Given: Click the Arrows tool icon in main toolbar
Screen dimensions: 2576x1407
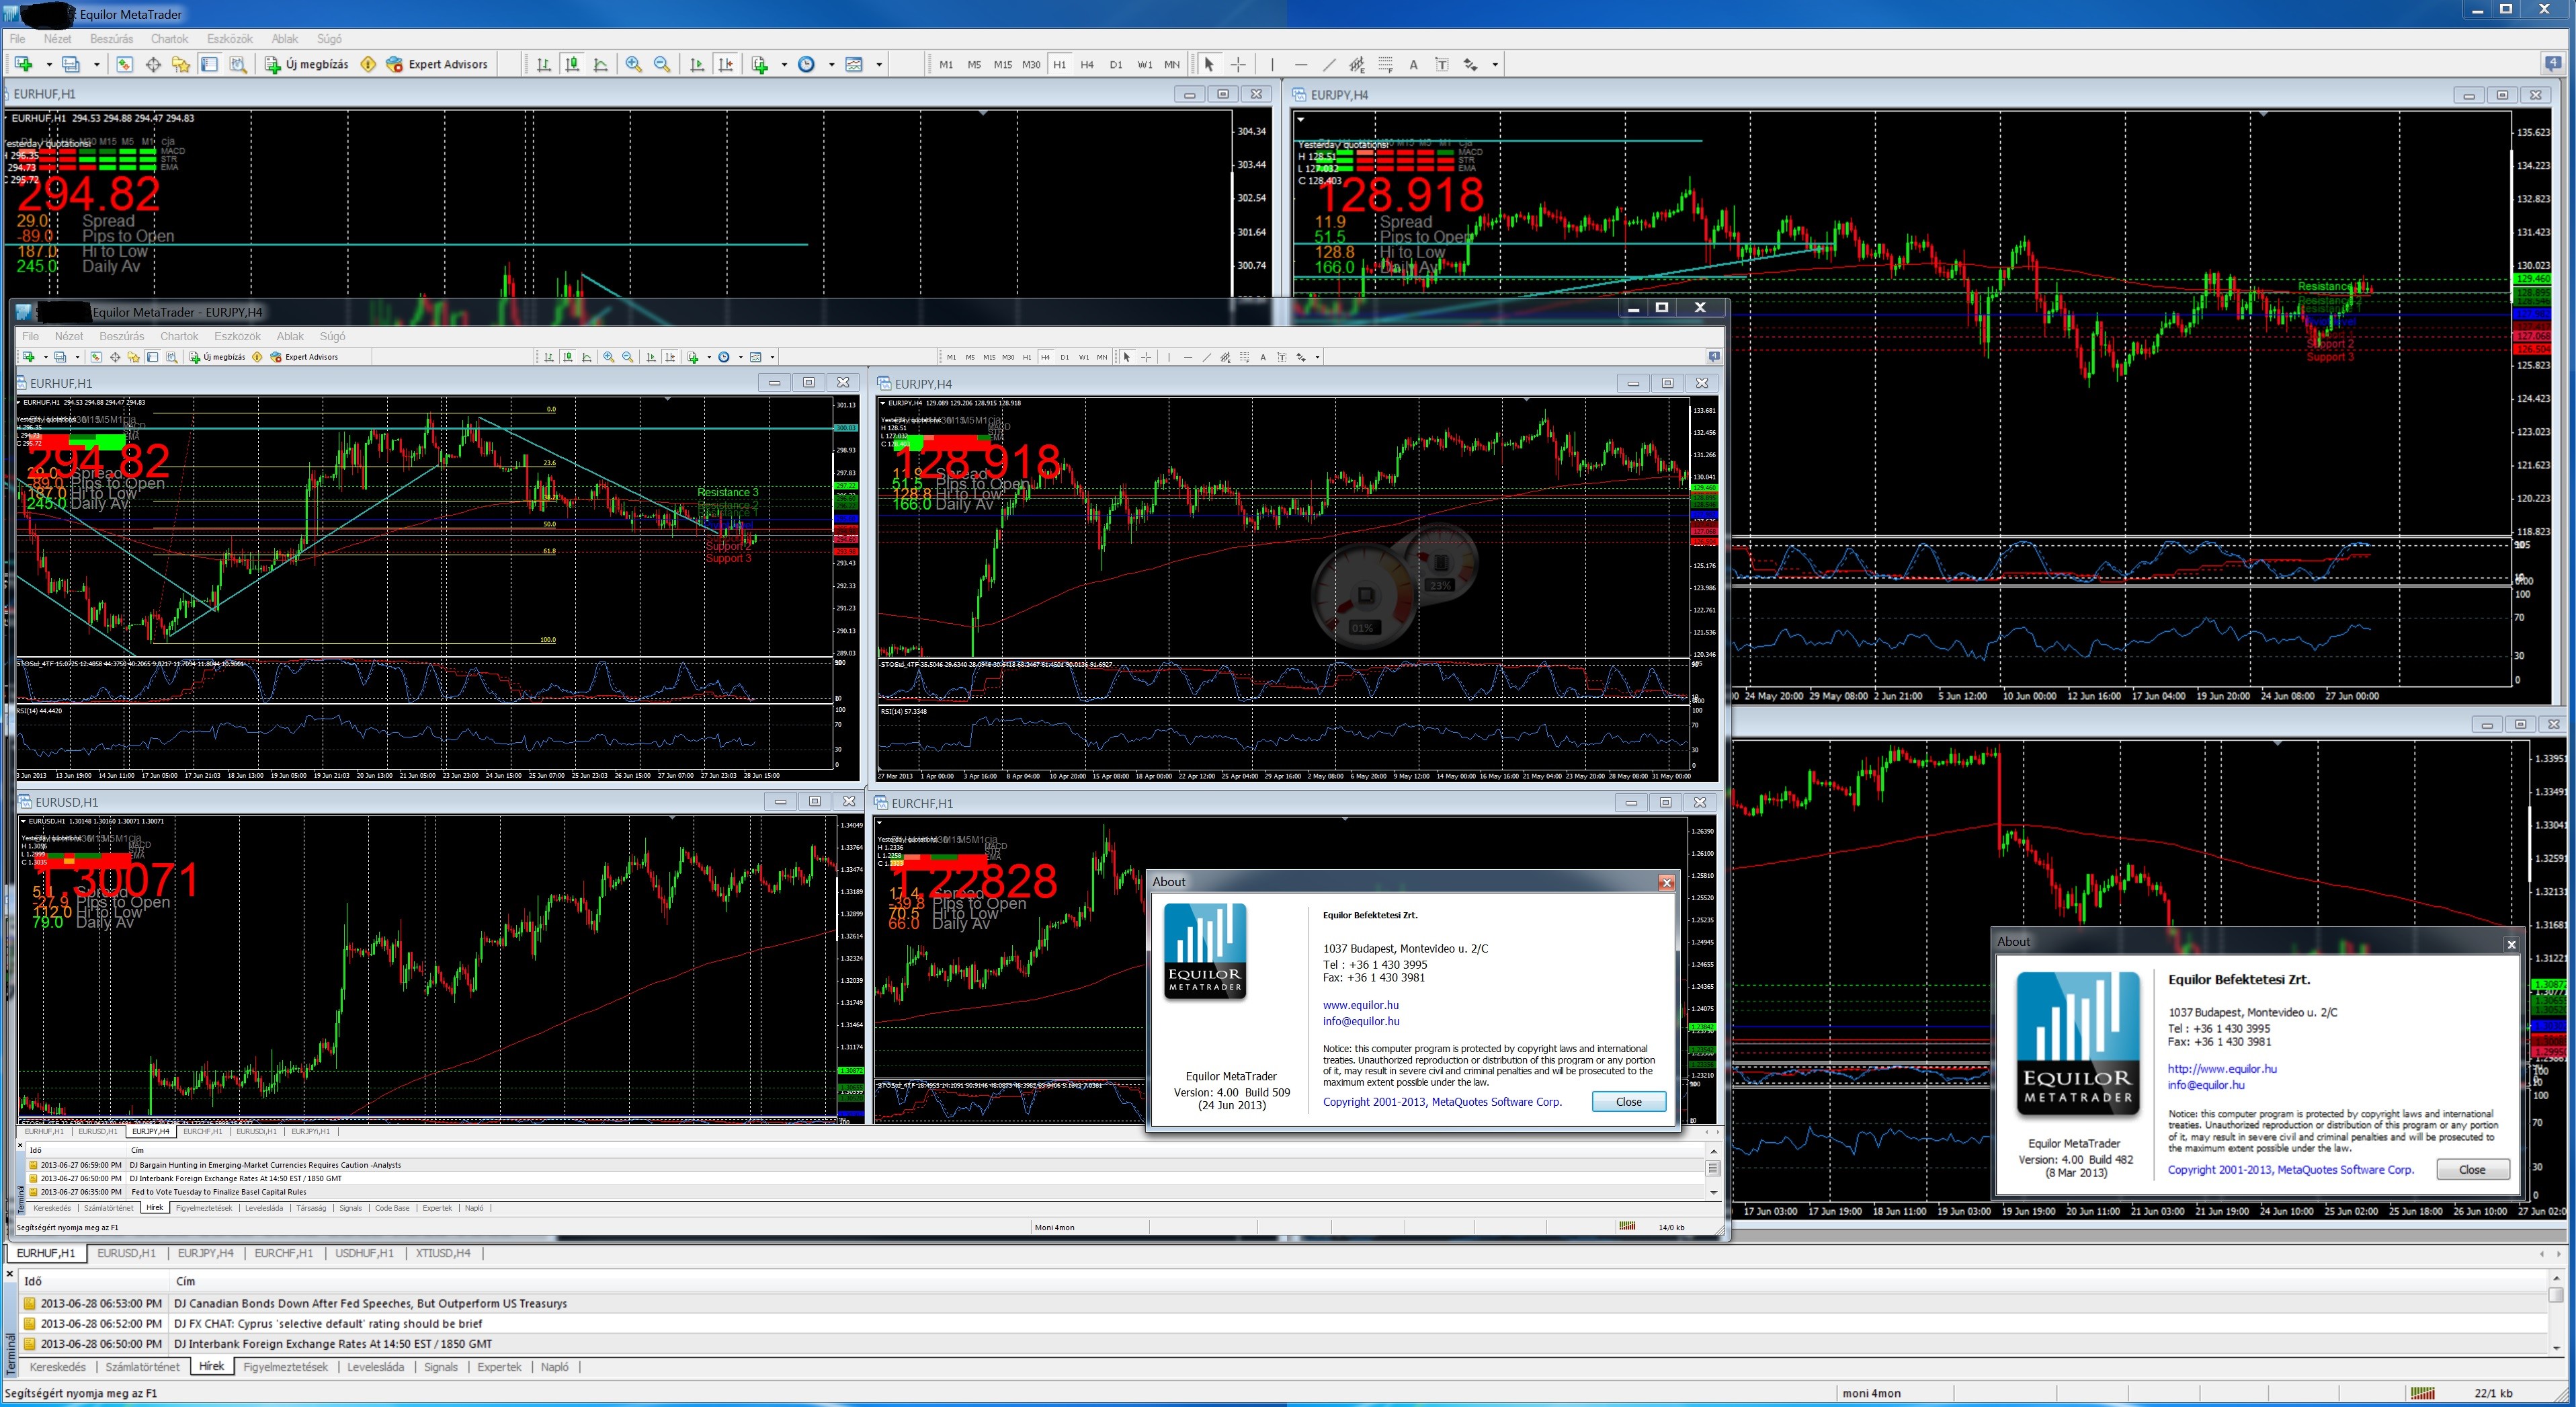Looking at the screenshot, I should pos(1470,64).
